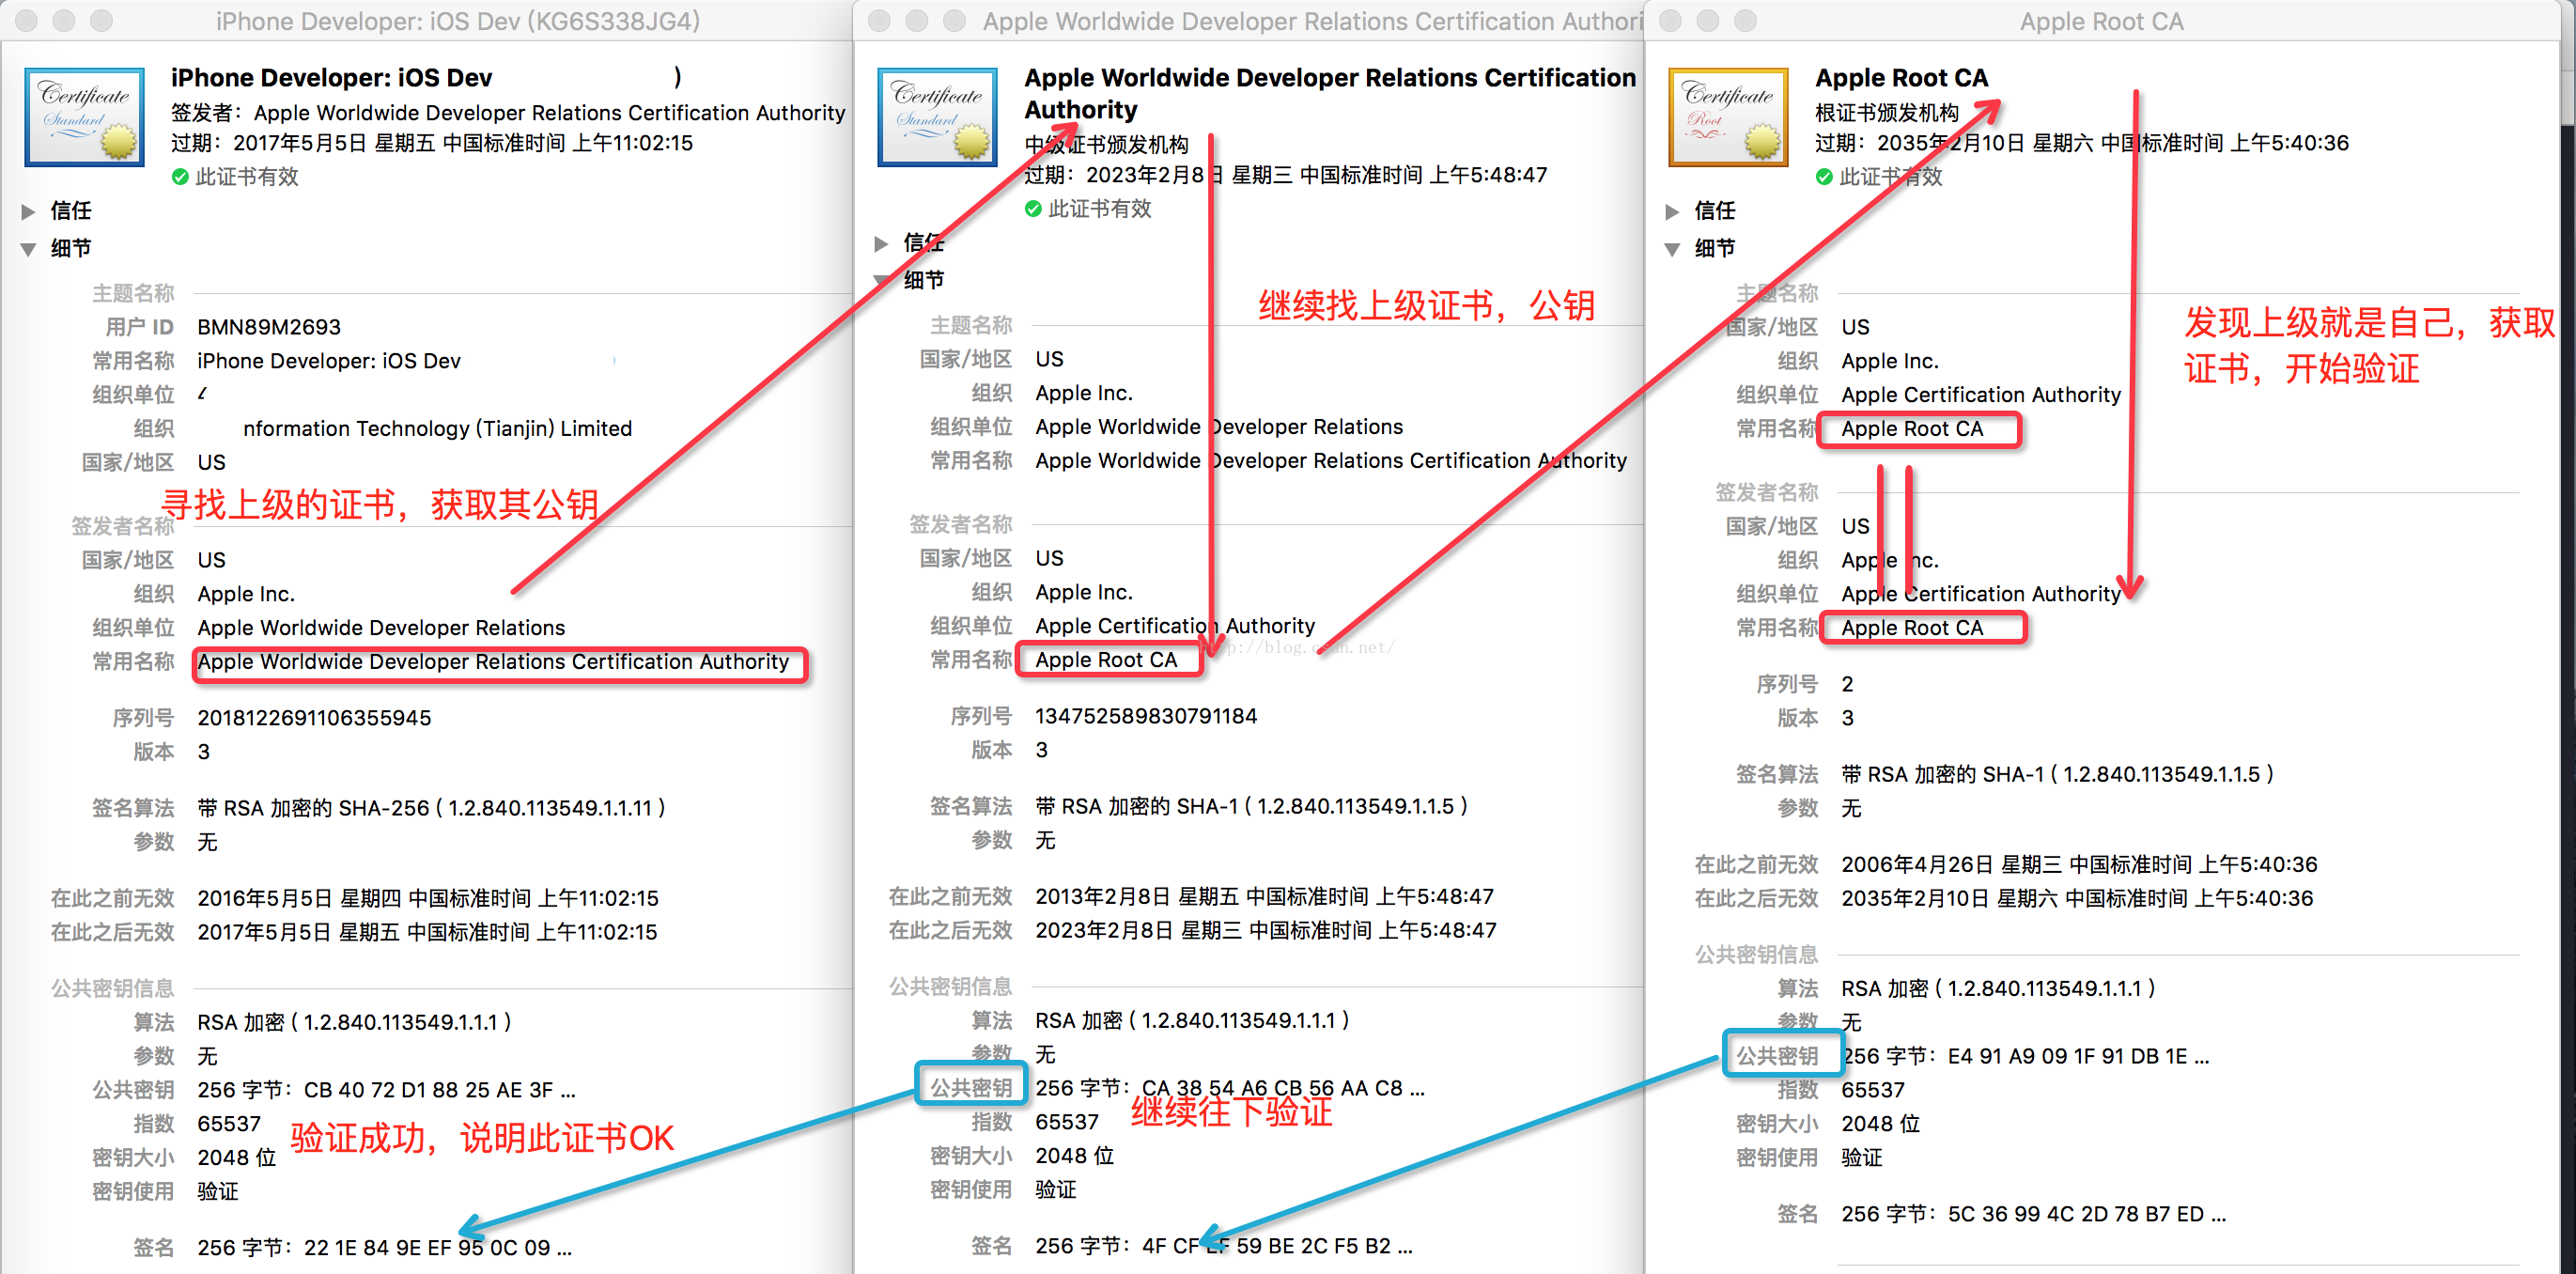Click green valid checkmark in WWDR Authority window
The width and height of the screenshot is (2576, 1274).
pos(1033,209)
